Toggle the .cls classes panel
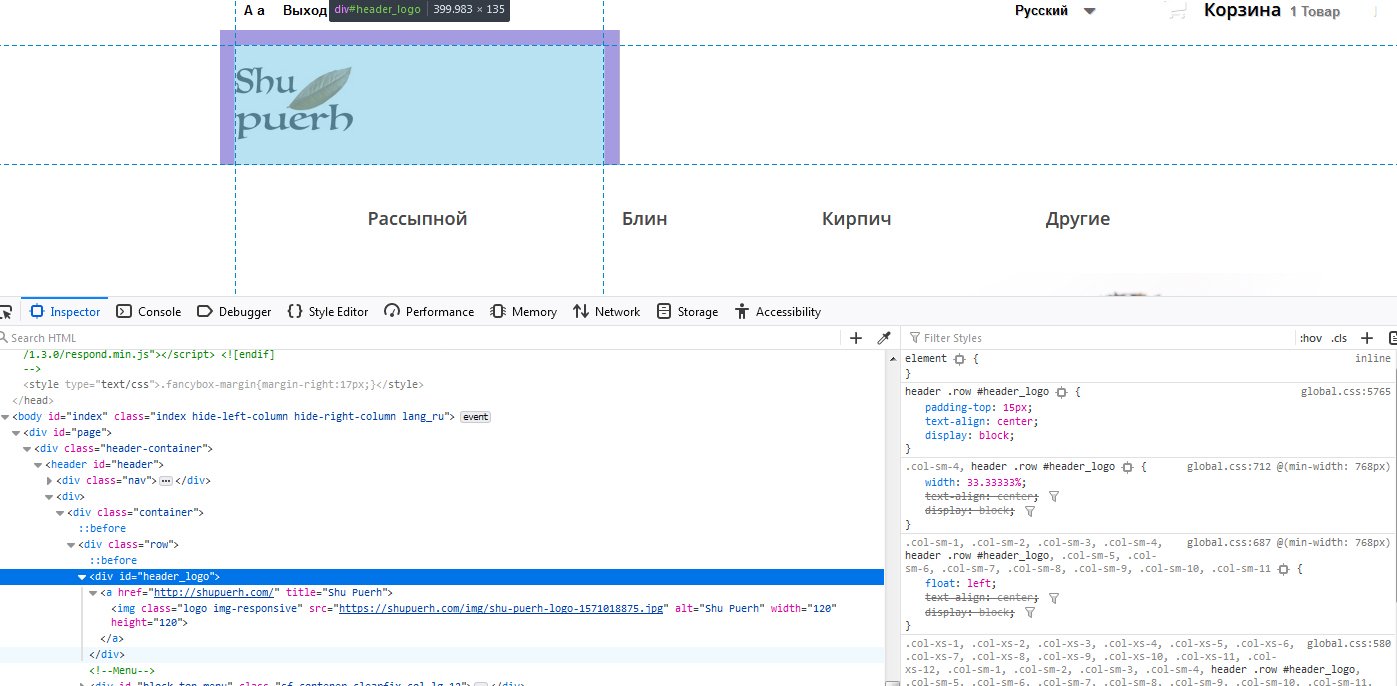Screen dimensions: 1397x686 1339,338
